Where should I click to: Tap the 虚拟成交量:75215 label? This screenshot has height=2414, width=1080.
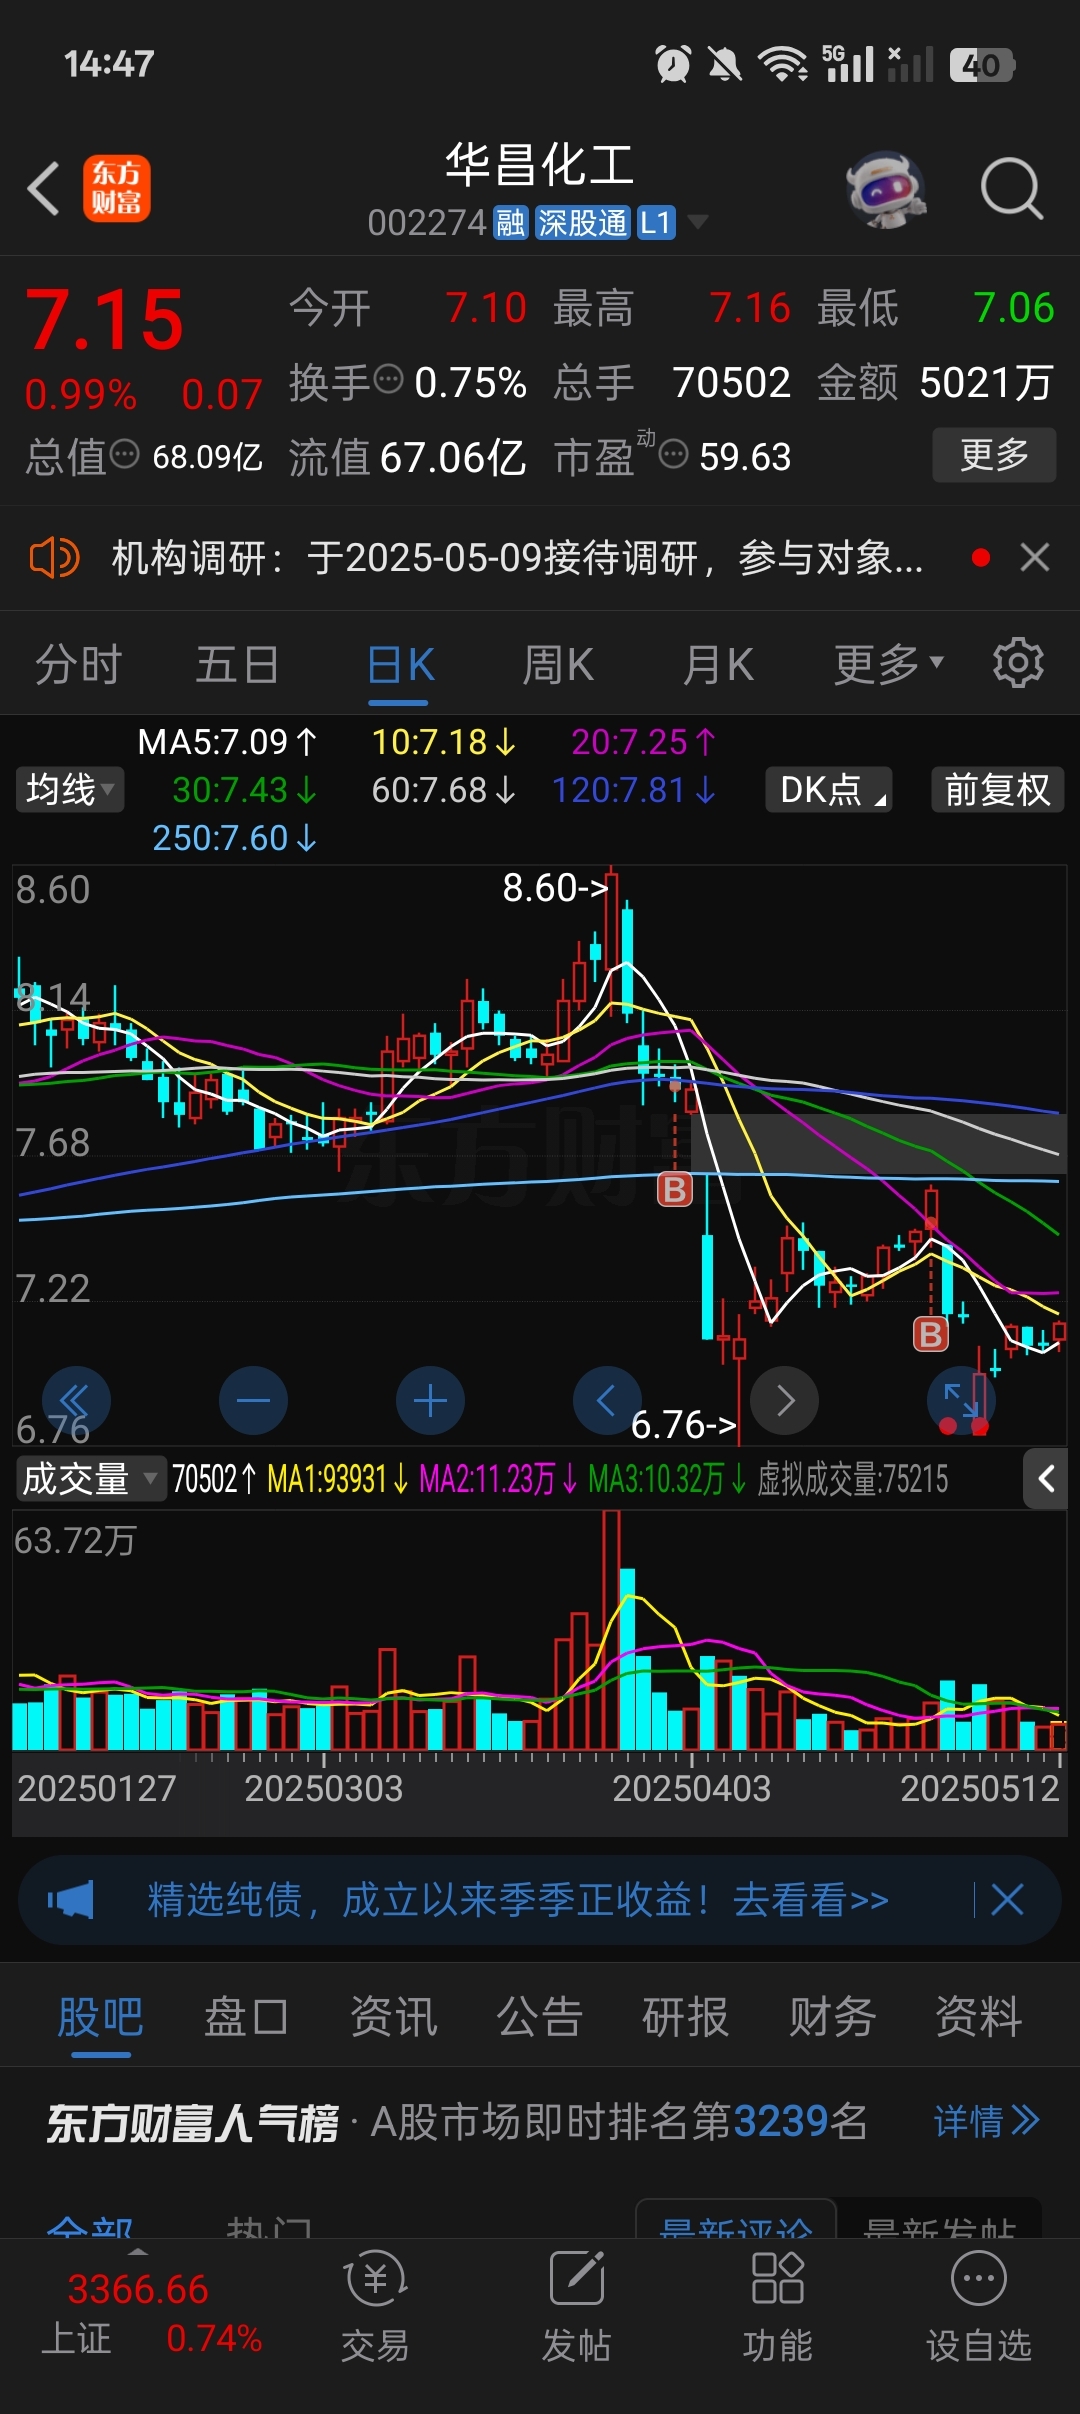[x=852, y=1479]
